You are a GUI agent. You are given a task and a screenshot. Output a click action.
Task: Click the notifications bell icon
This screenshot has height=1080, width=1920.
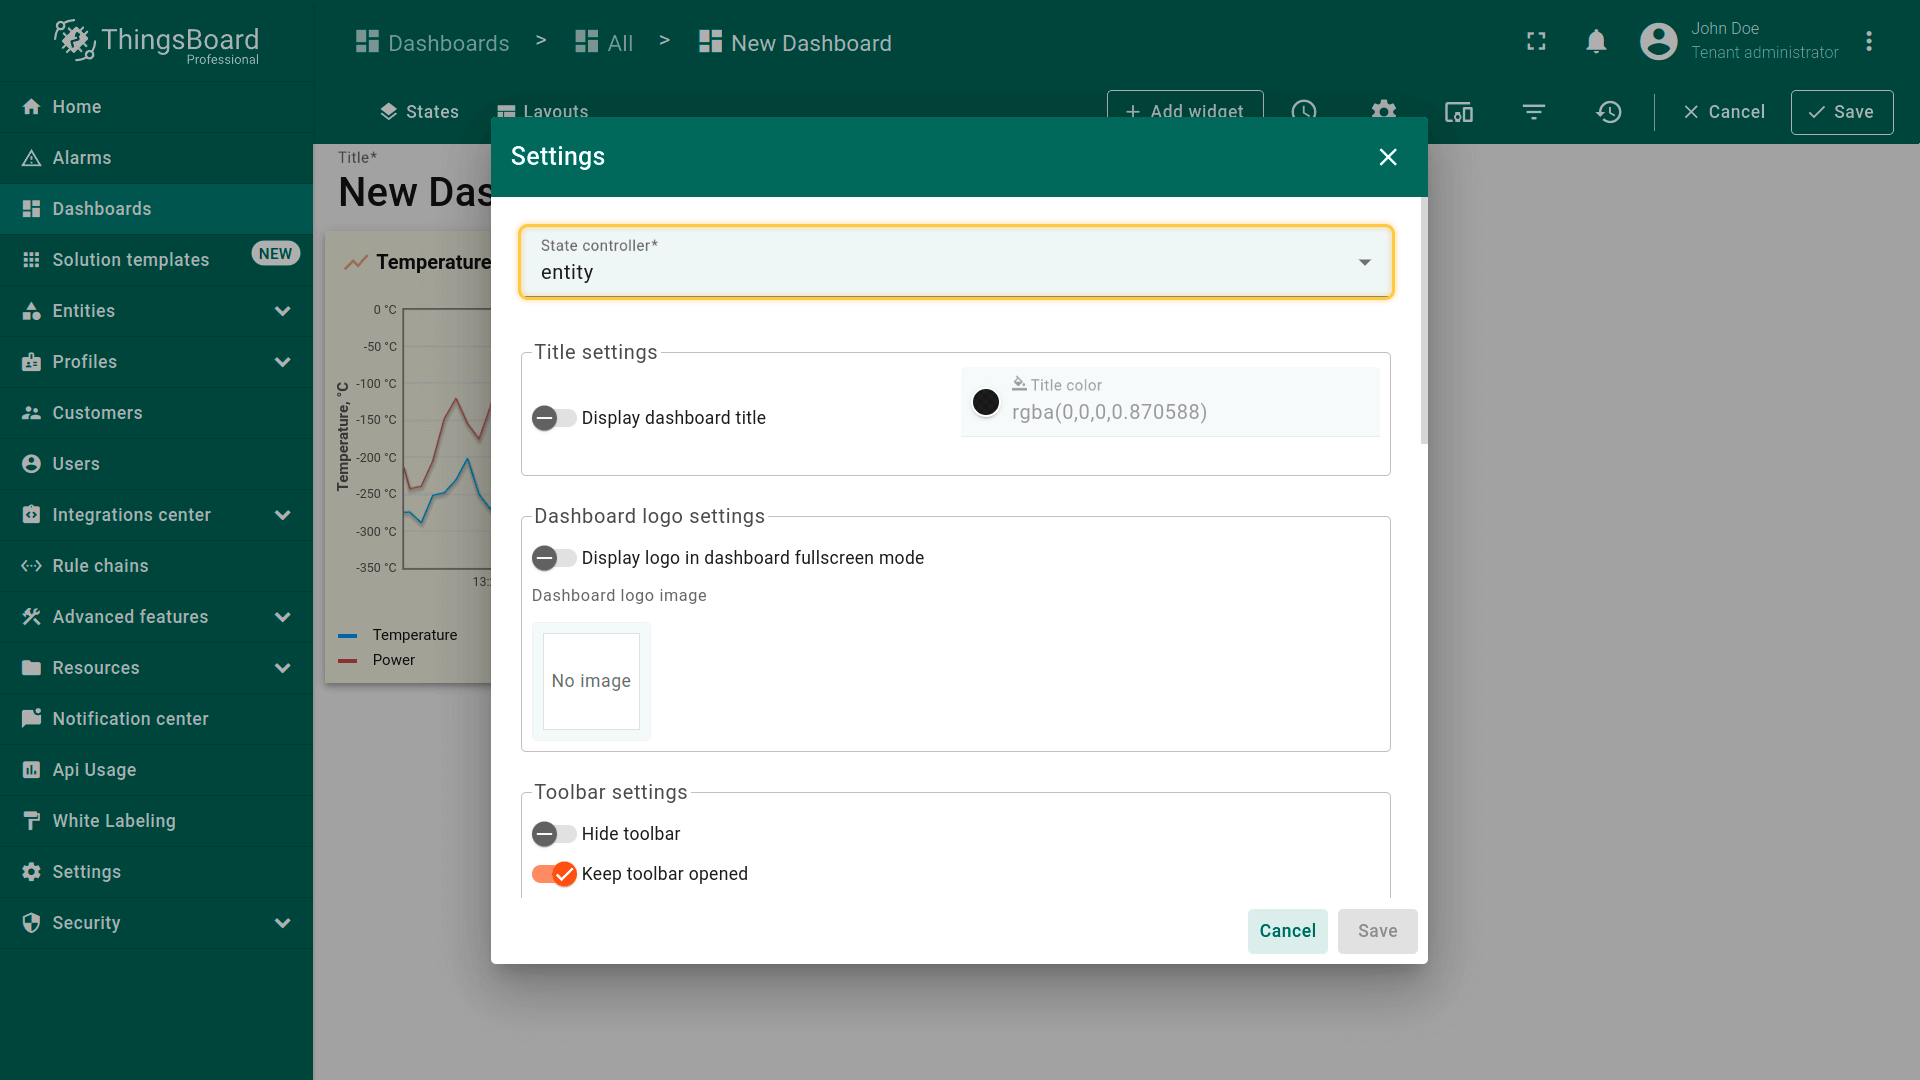pyautogui.click(x=1596, y=42)
